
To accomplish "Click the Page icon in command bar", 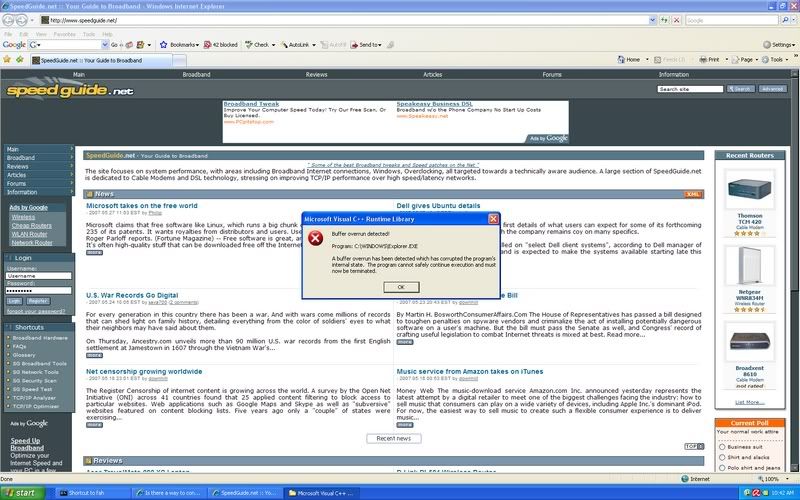I will pos(735,60).
